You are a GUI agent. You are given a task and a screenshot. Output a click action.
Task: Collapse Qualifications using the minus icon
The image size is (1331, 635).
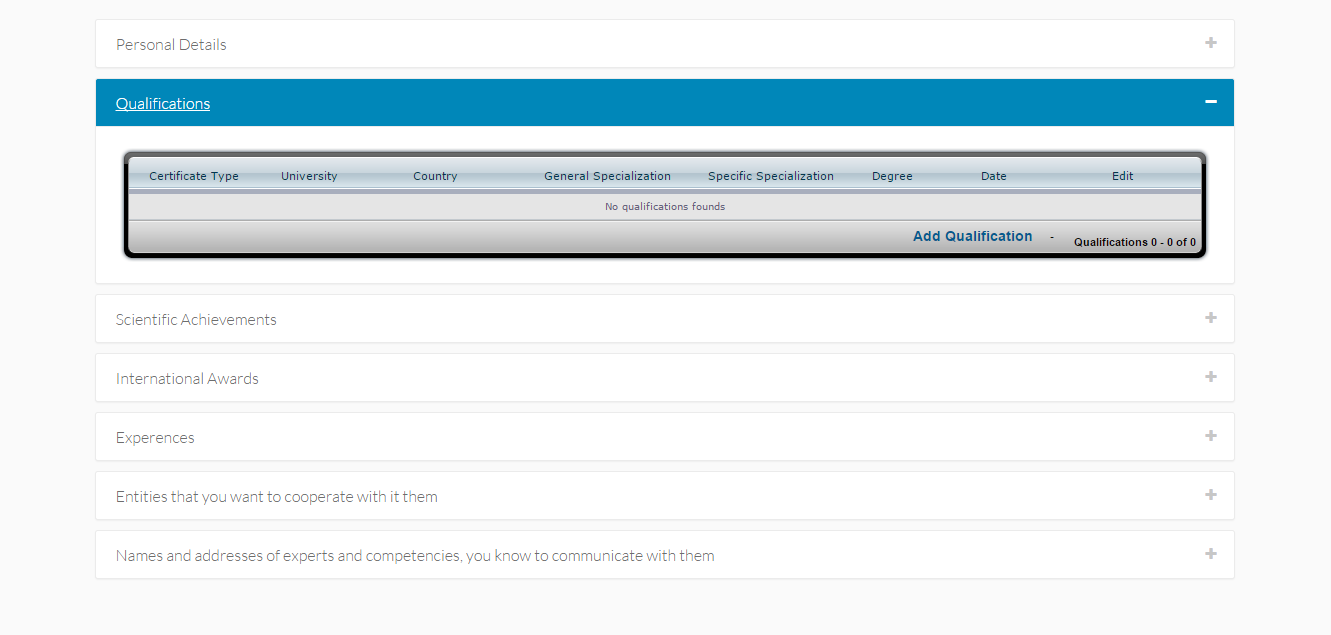pos(1210,102)
